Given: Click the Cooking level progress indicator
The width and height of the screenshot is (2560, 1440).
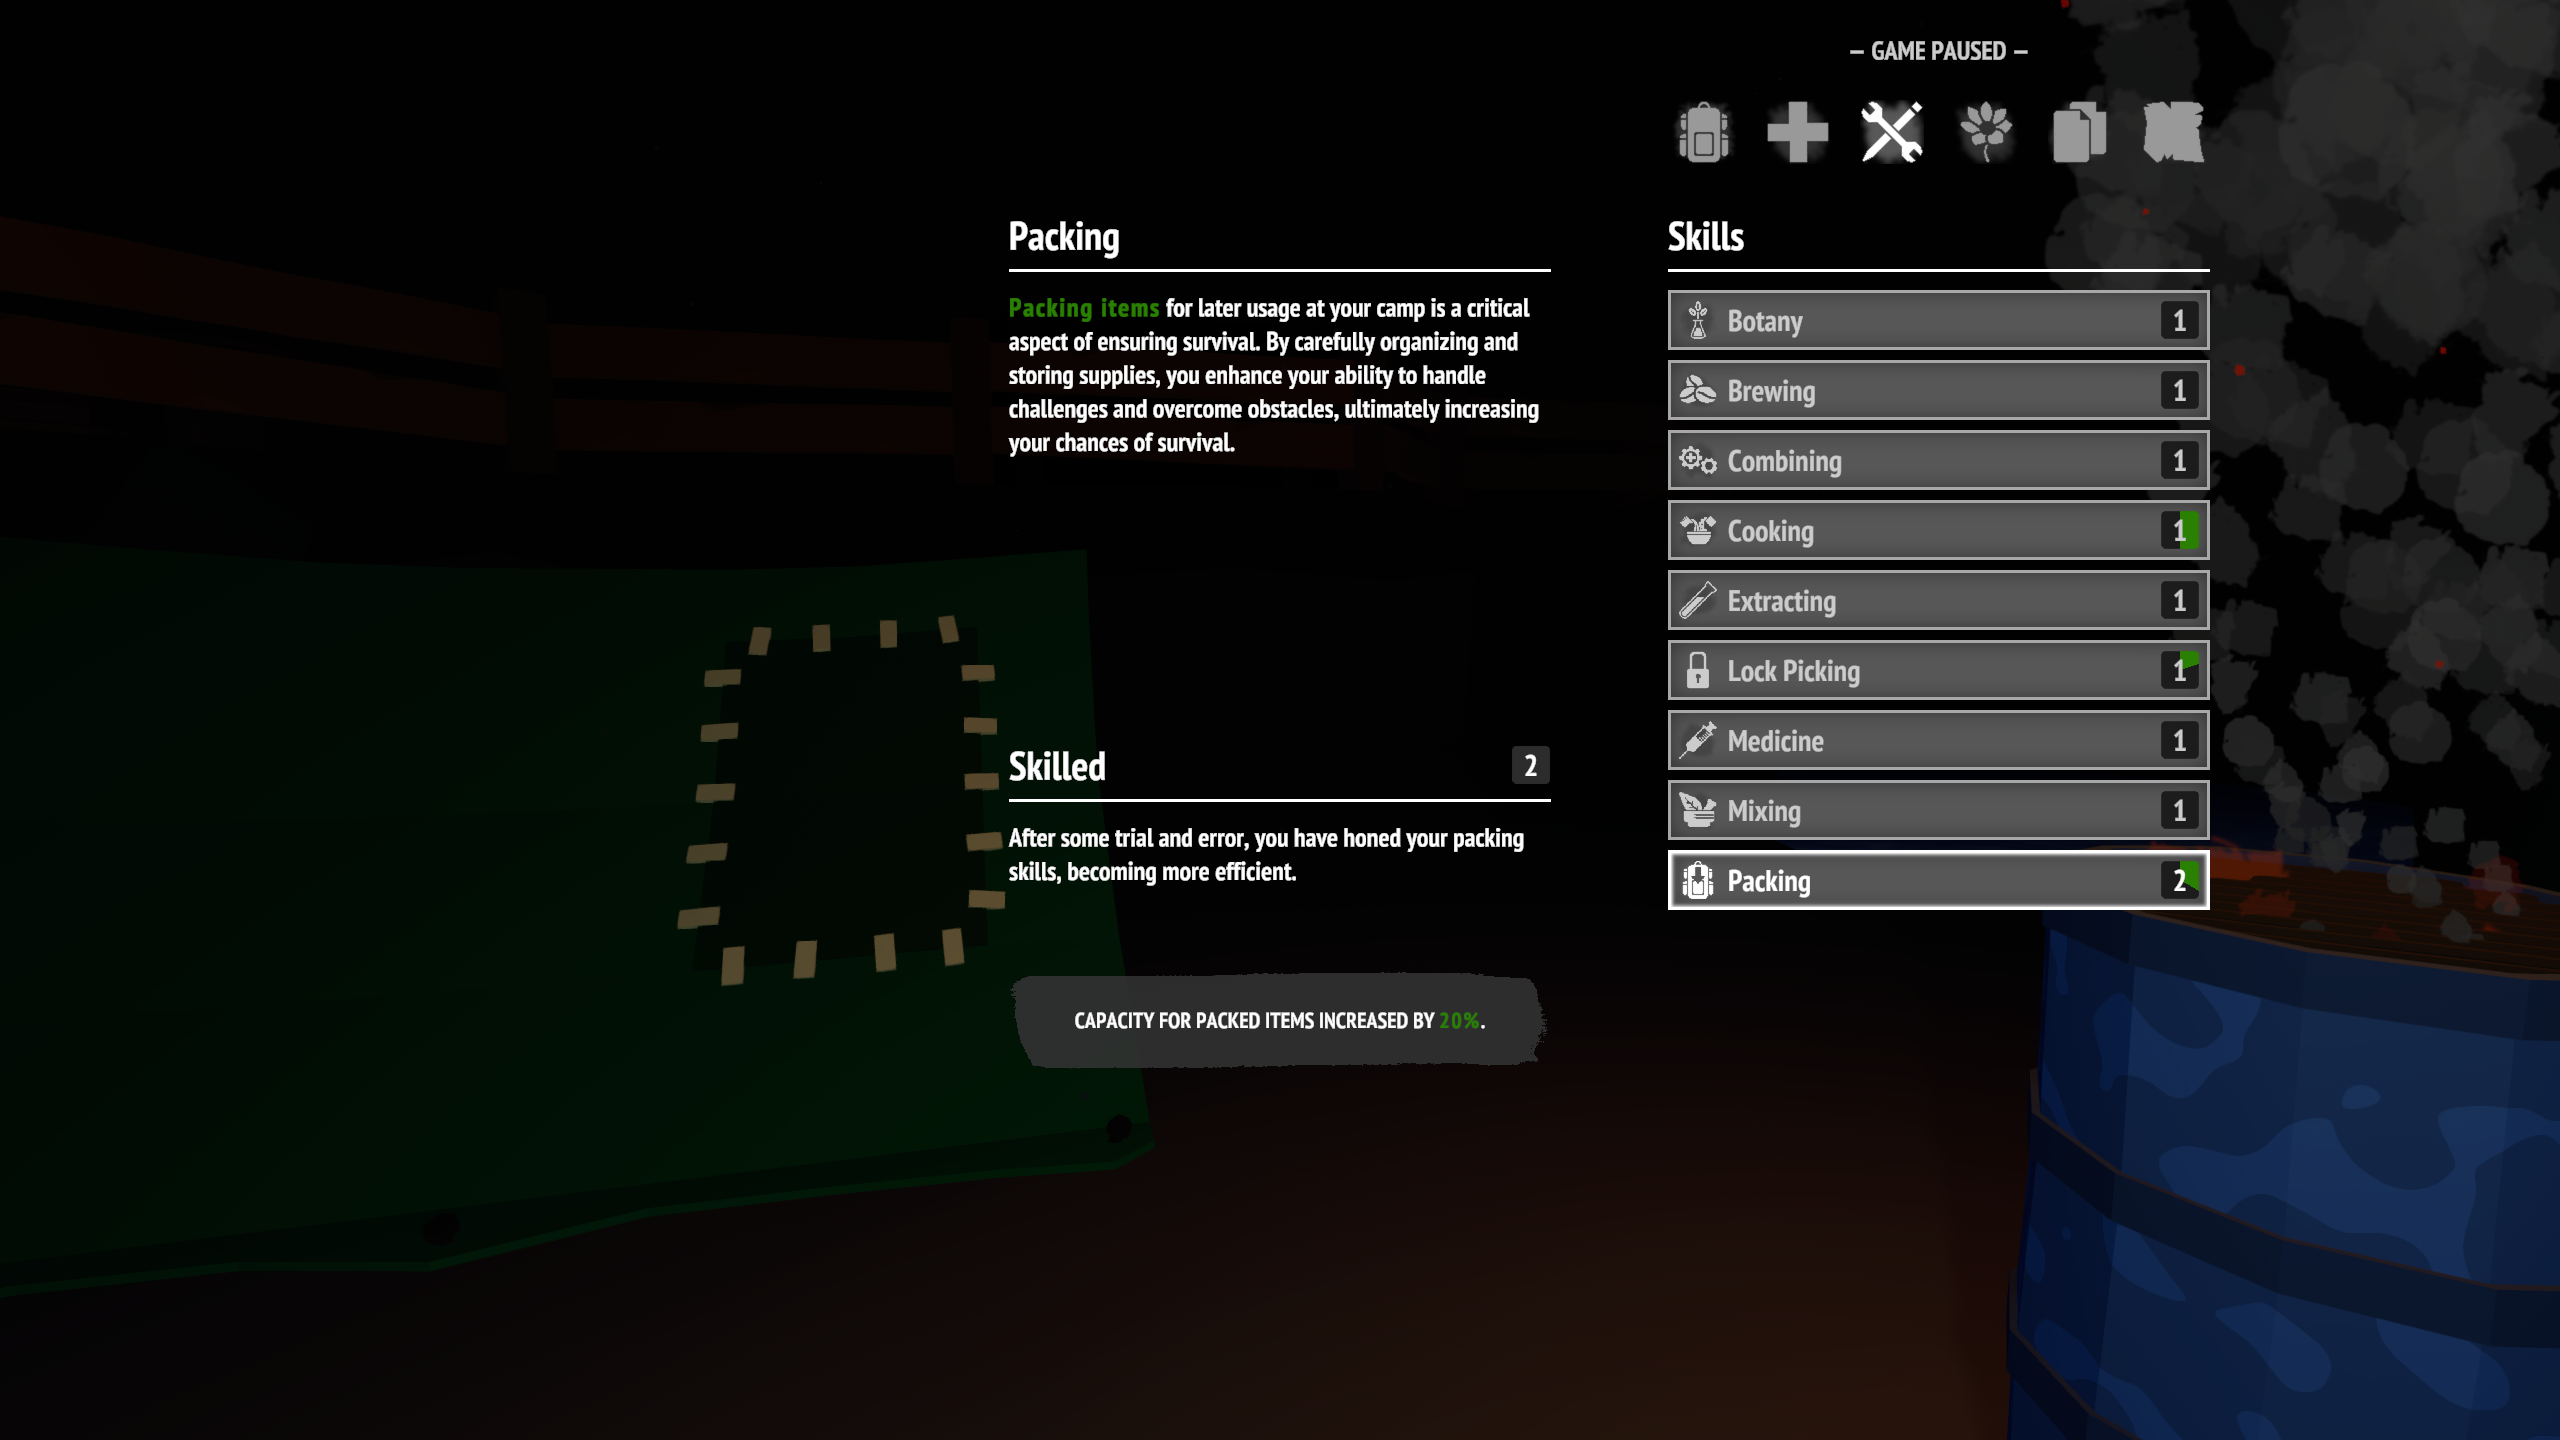Looking at the screenshot, I should pos(2180,530).
